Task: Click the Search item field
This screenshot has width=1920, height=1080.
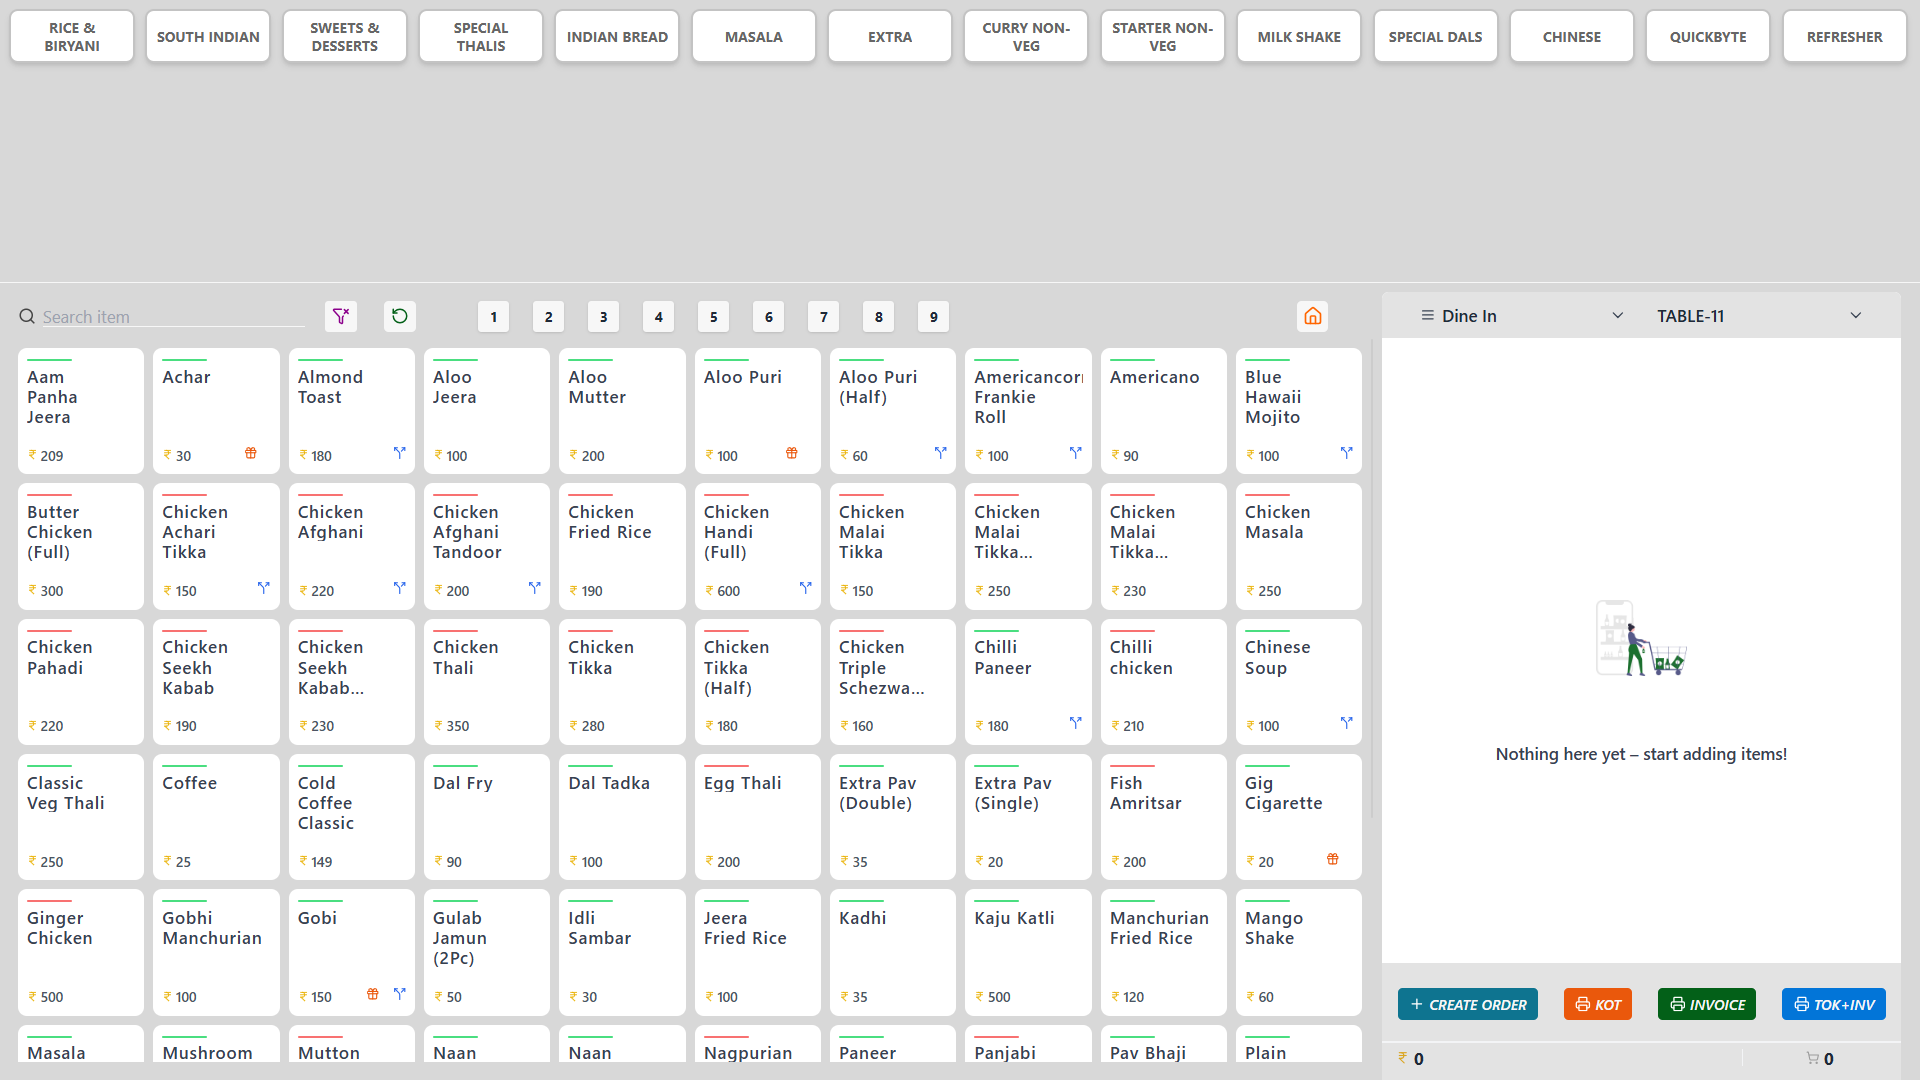Action: [170, 317]
